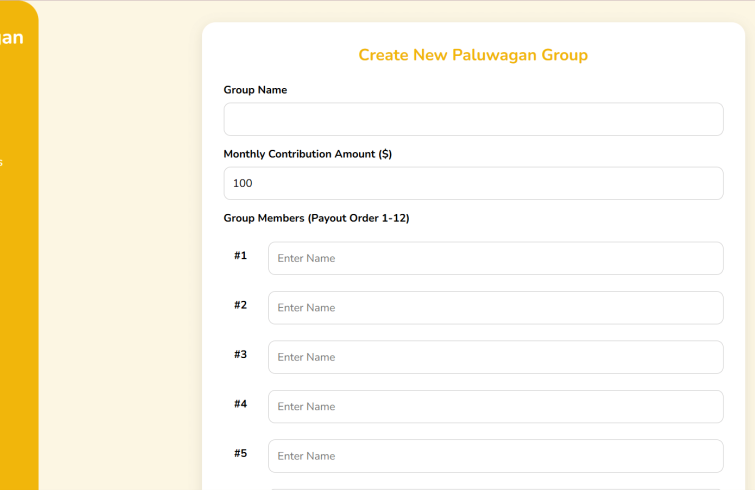Select the member #5 name field
The width and height of the screenshot is (755, 490).
coord(495,456)
